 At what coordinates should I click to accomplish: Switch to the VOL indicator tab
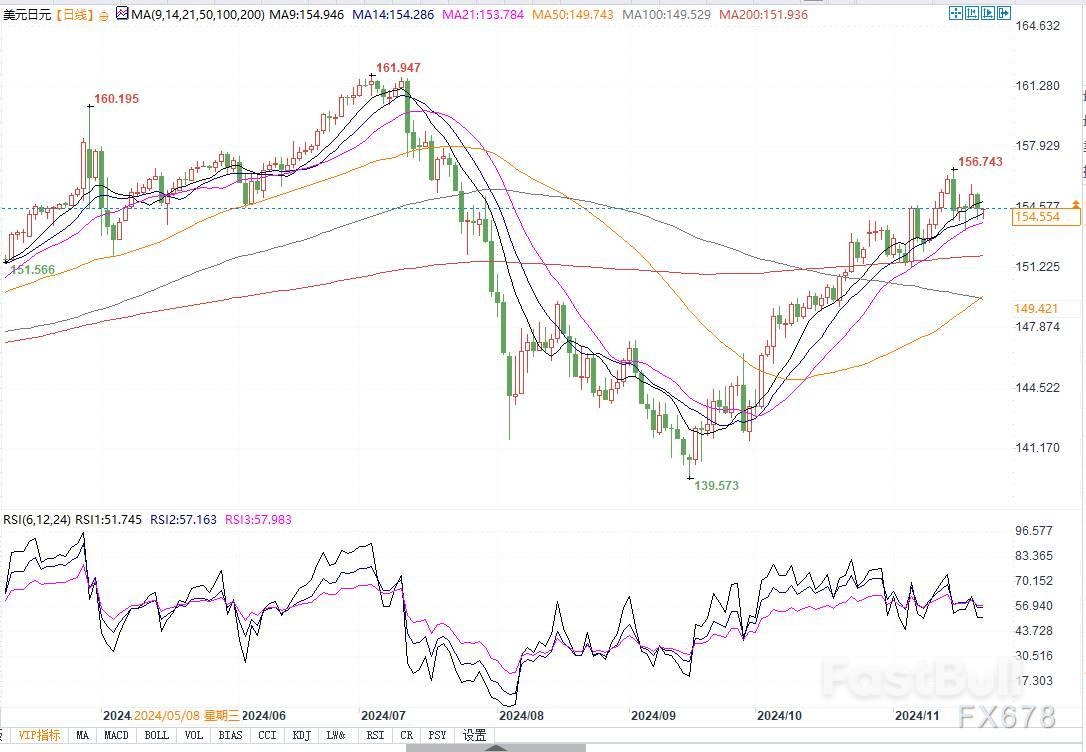click(x=194, y=735)
